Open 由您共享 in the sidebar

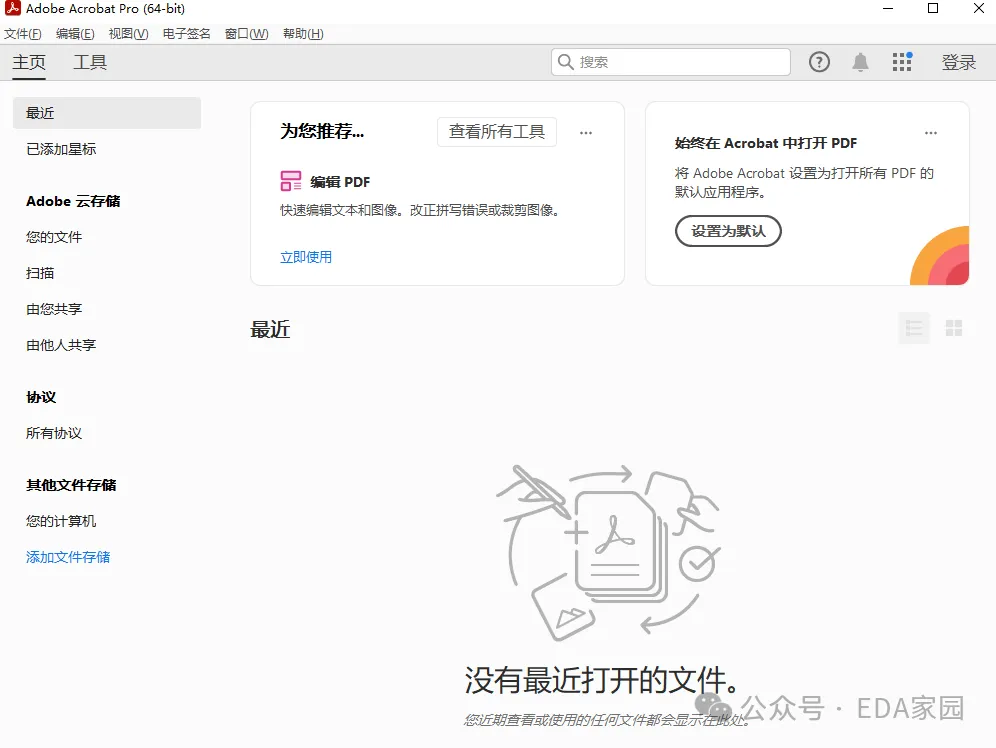tap(54, 309)
